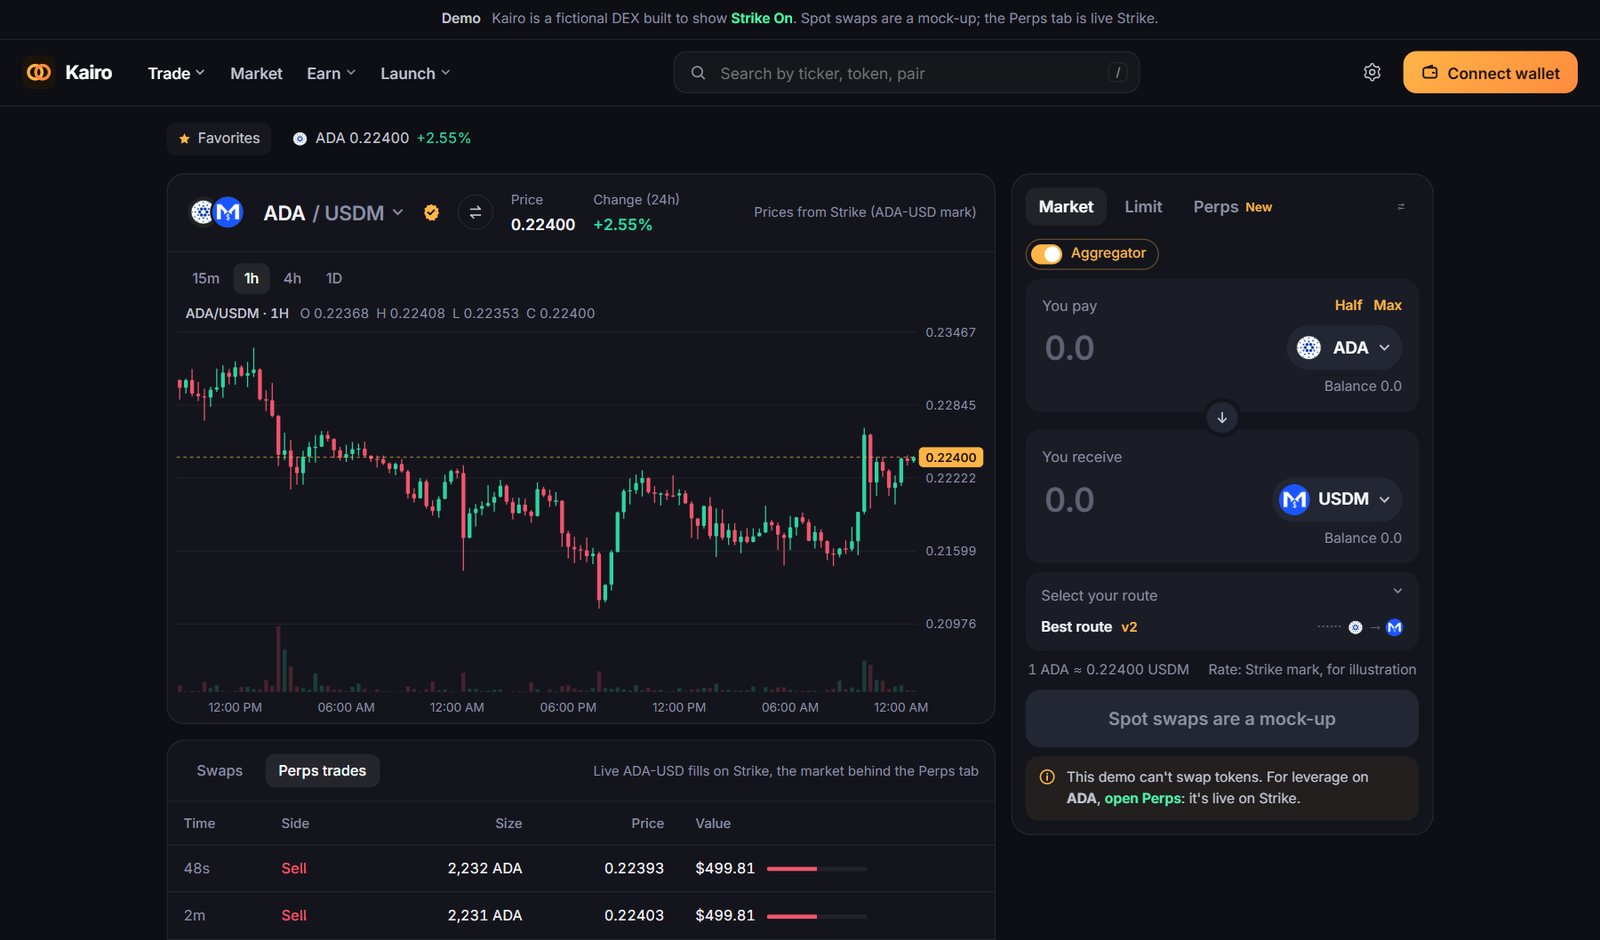
Task: Select the 4h chart interval
Action: (292, 278)
